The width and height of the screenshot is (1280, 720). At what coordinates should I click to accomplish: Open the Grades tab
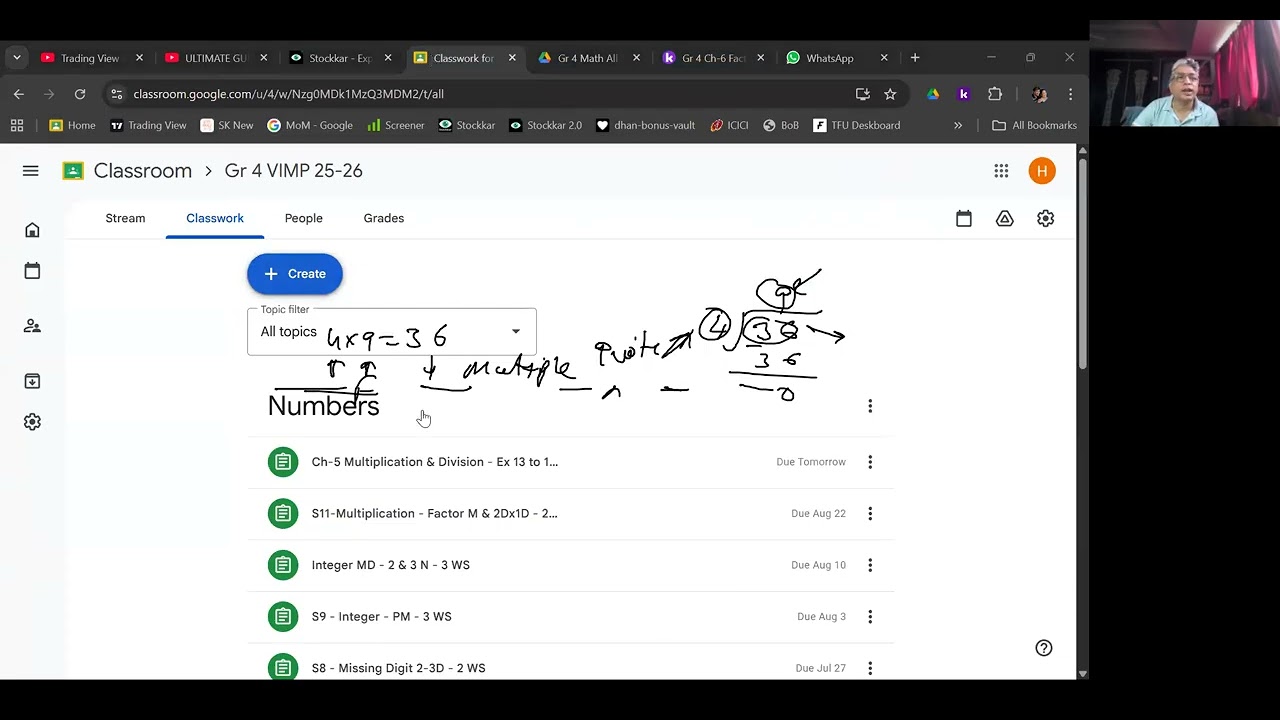[x=384, y=218]
